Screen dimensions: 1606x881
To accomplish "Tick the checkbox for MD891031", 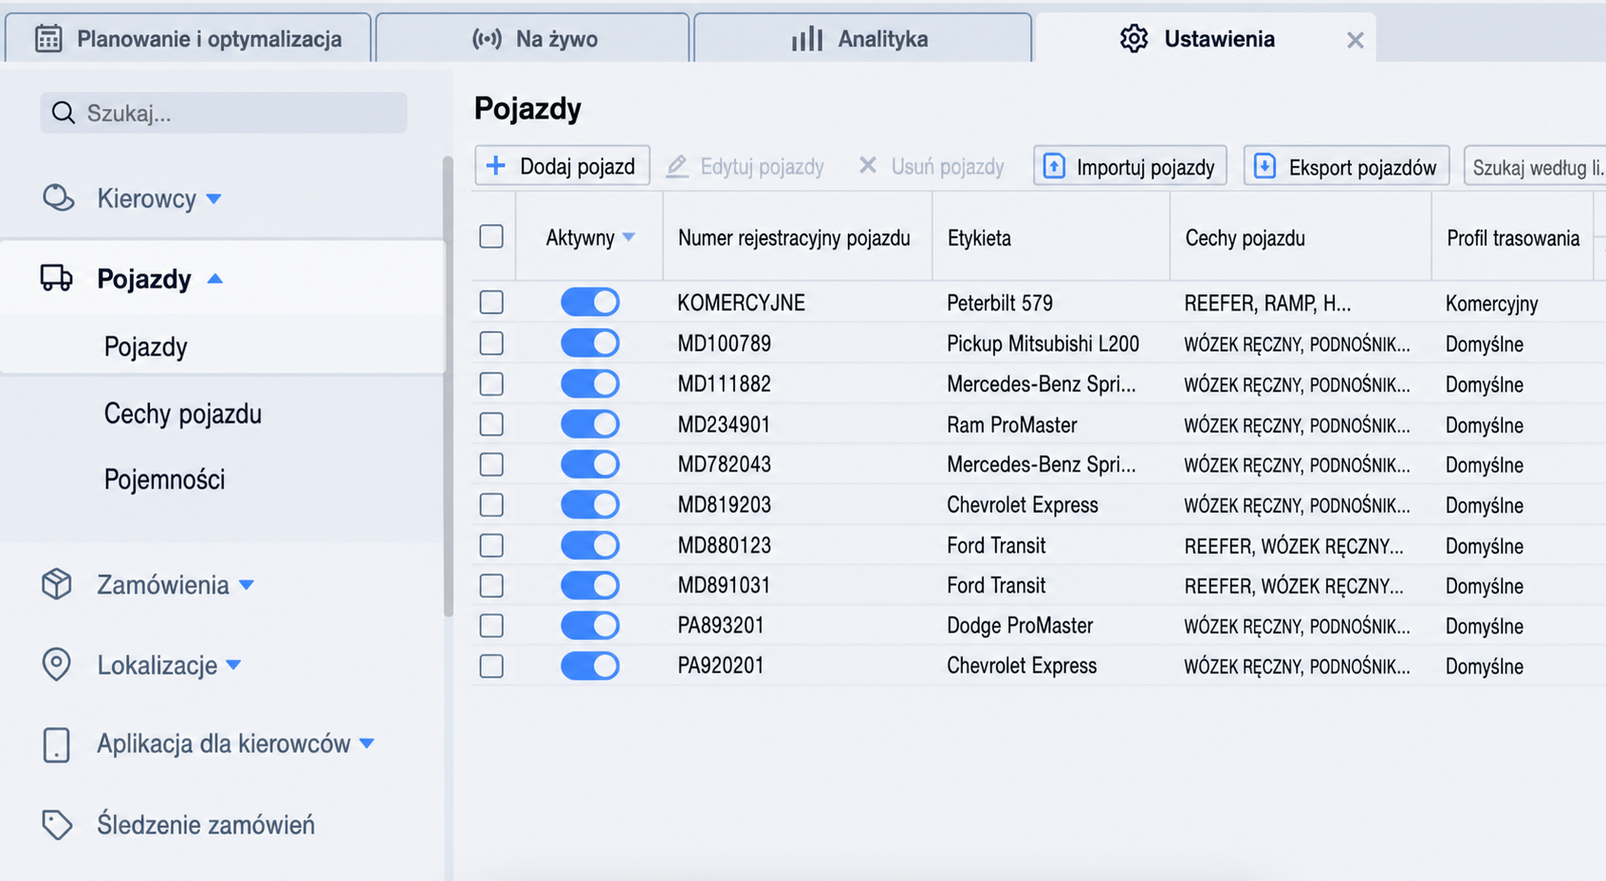I will click(491, 585).
